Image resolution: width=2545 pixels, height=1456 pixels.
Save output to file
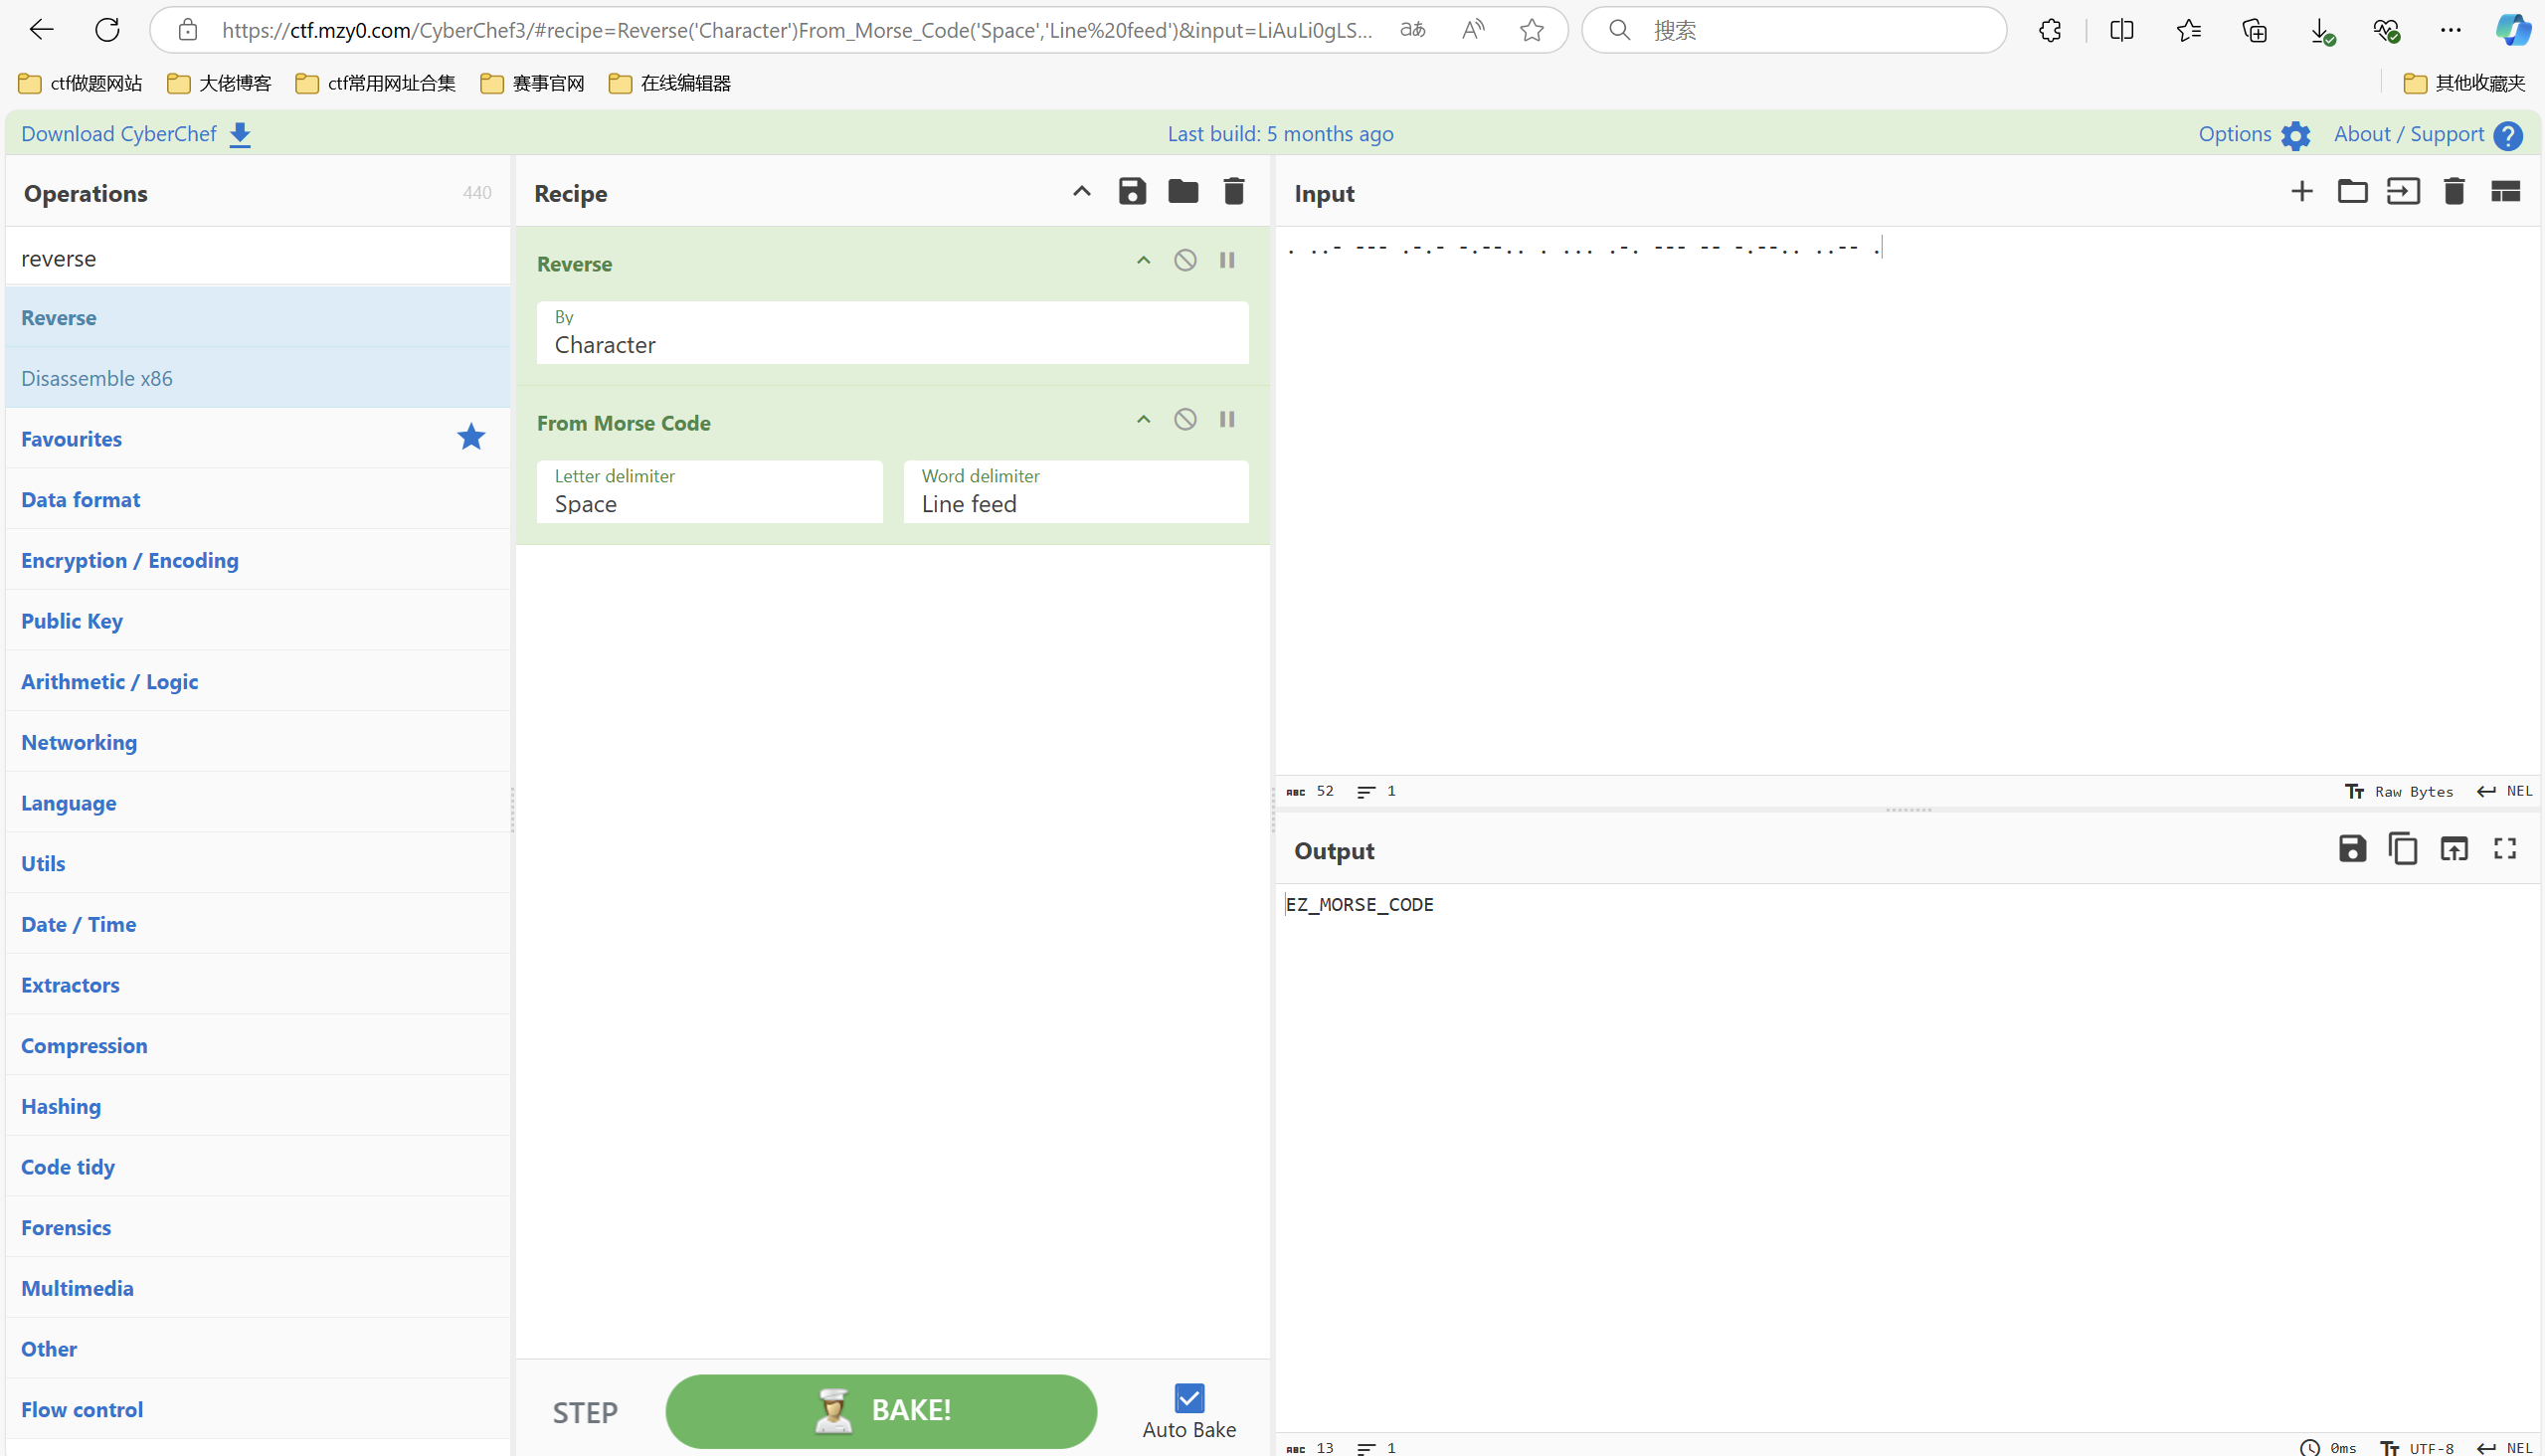pos(2352,849)
